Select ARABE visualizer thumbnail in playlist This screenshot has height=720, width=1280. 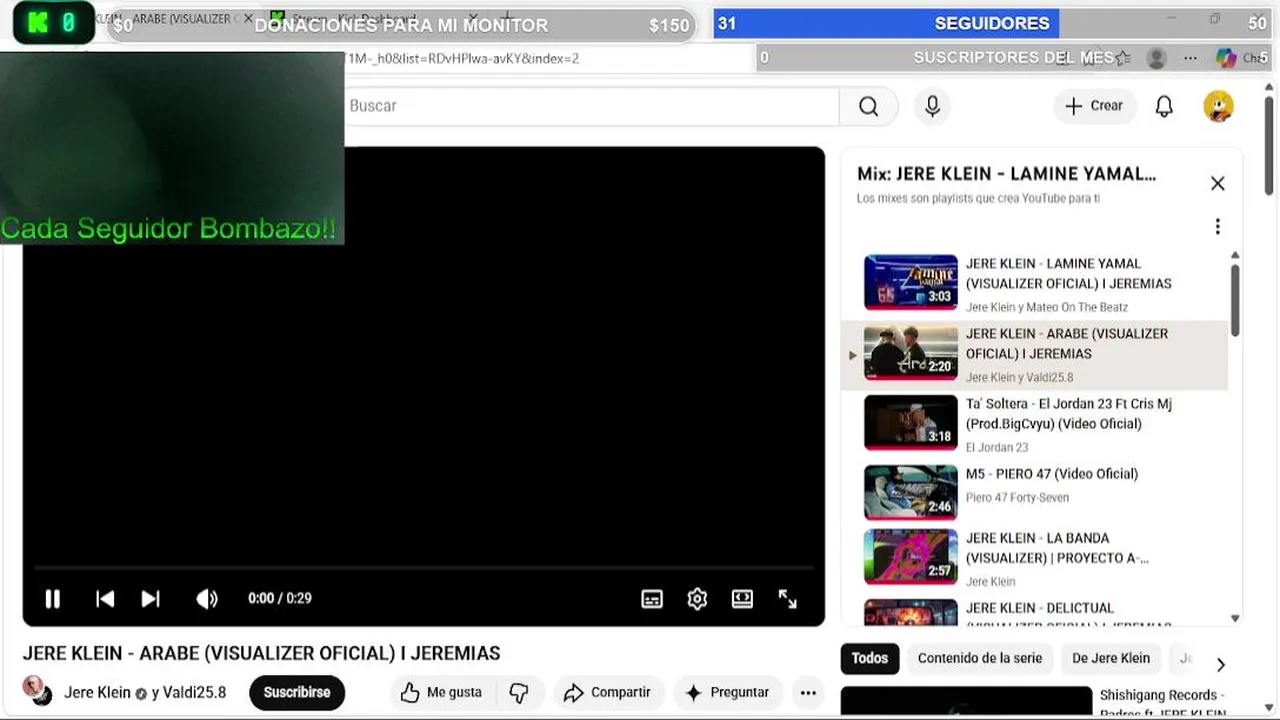911,353
